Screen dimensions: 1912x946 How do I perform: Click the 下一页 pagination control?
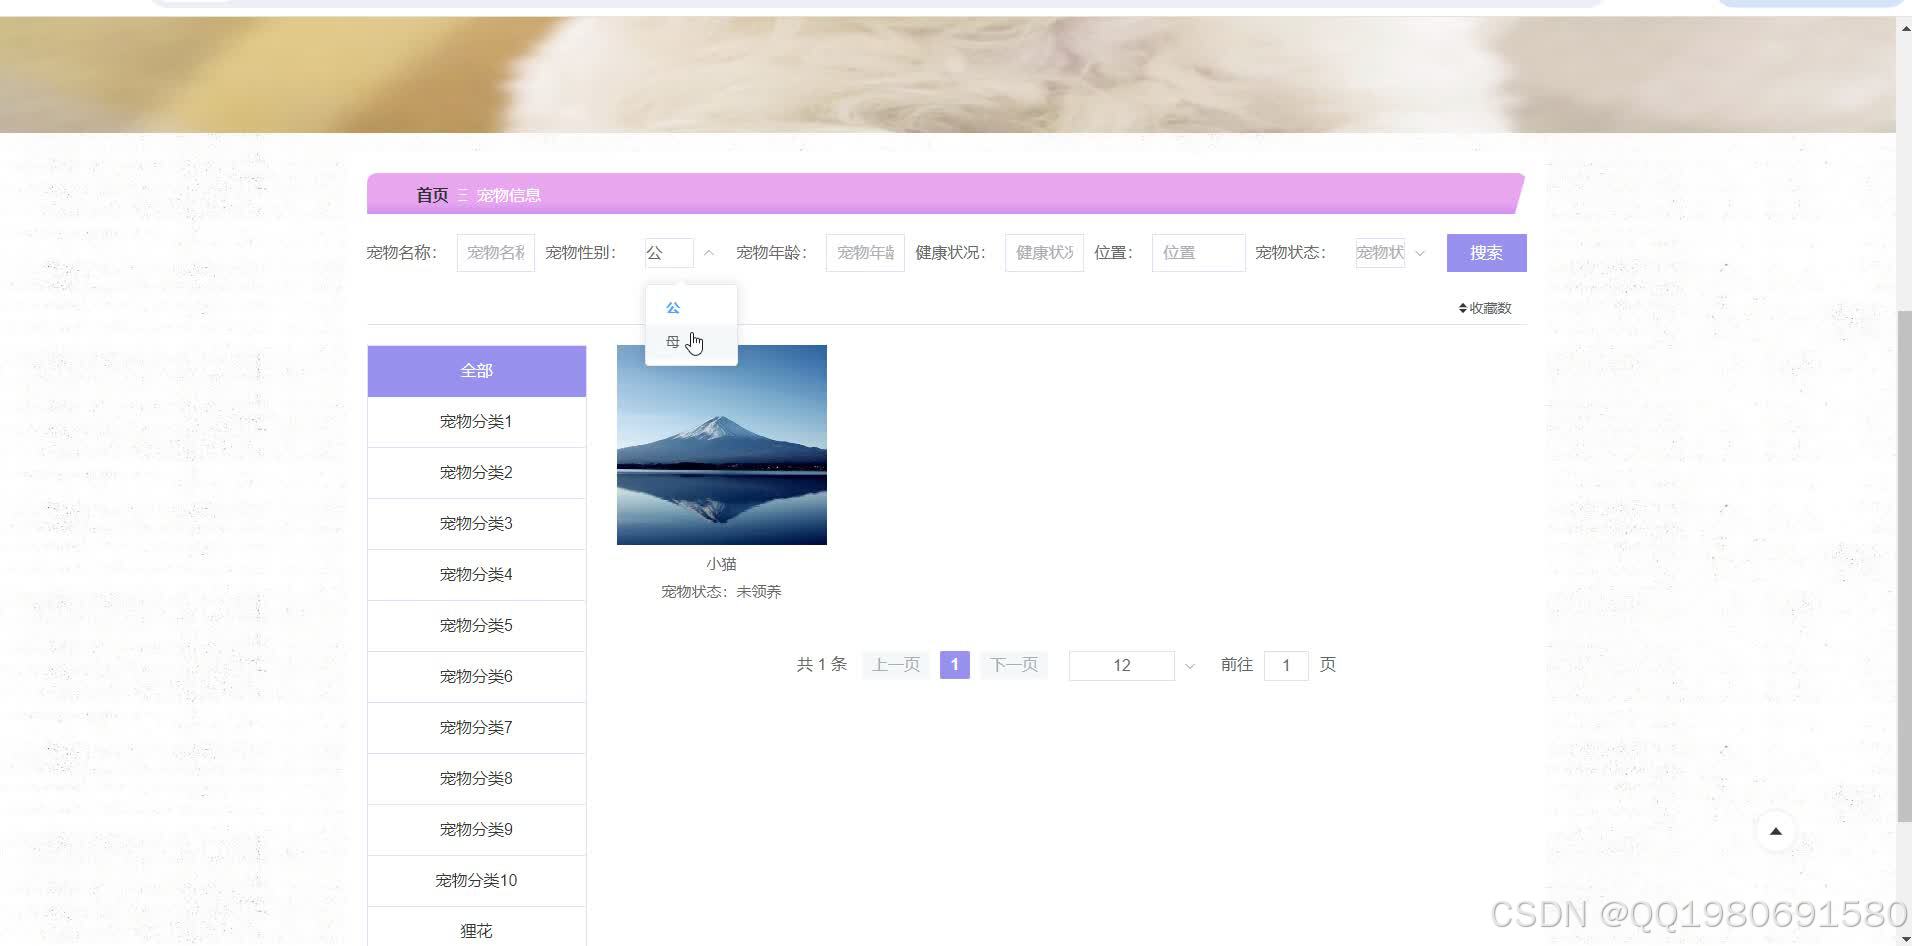tap(1013, 664)
